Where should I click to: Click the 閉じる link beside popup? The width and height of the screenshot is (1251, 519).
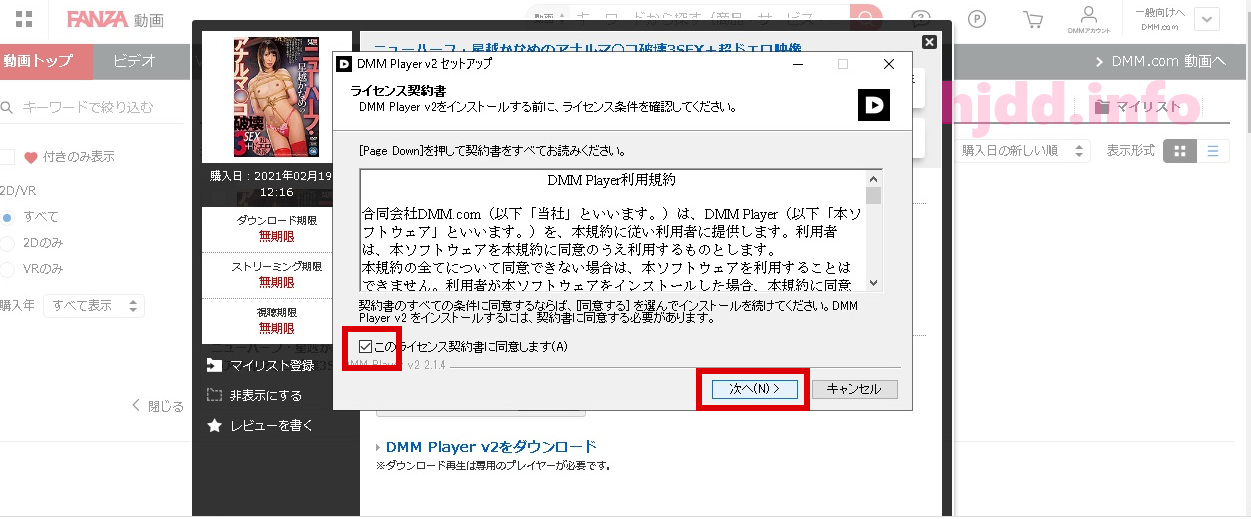tap(160, 406)
